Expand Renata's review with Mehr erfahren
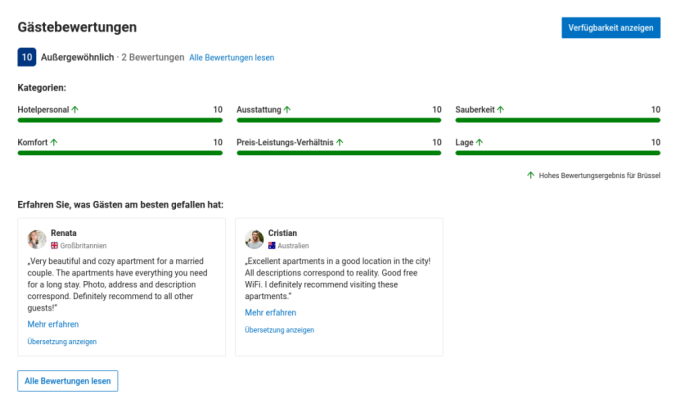Screen dimensions: 700x408 coord(53,324)
